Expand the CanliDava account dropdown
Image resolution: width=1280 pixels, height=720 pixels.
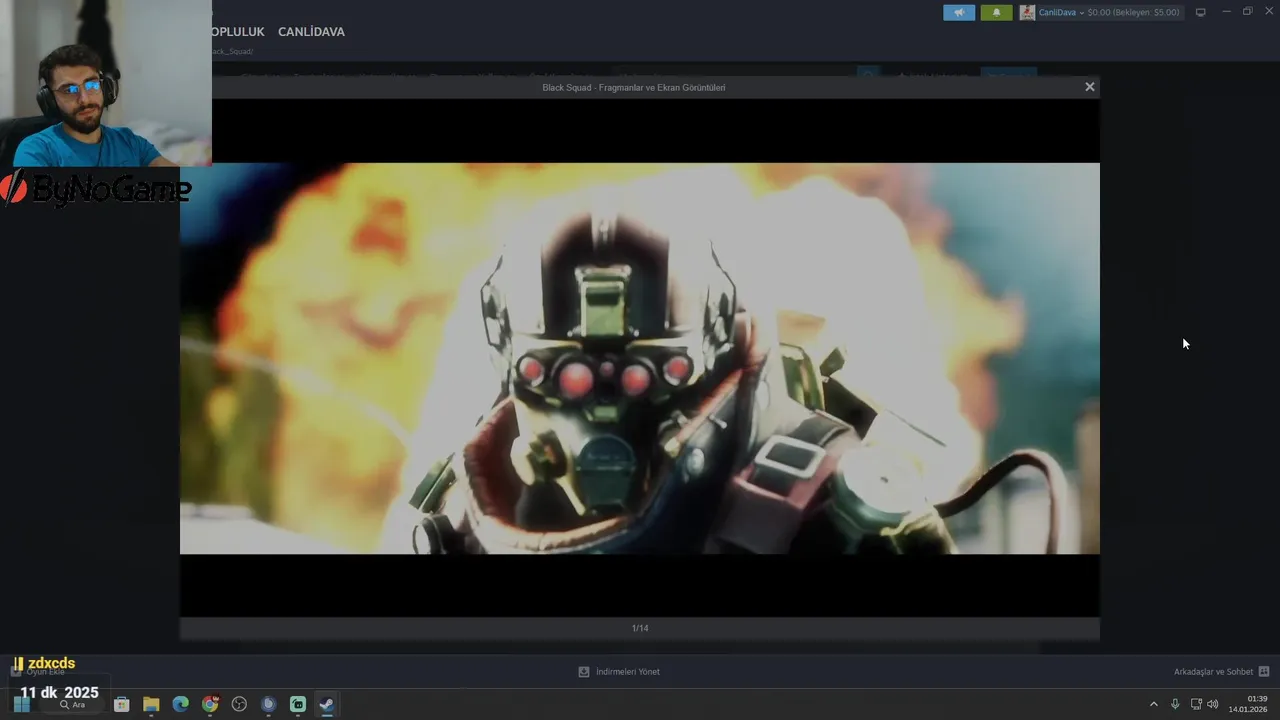coord(1061,12)
